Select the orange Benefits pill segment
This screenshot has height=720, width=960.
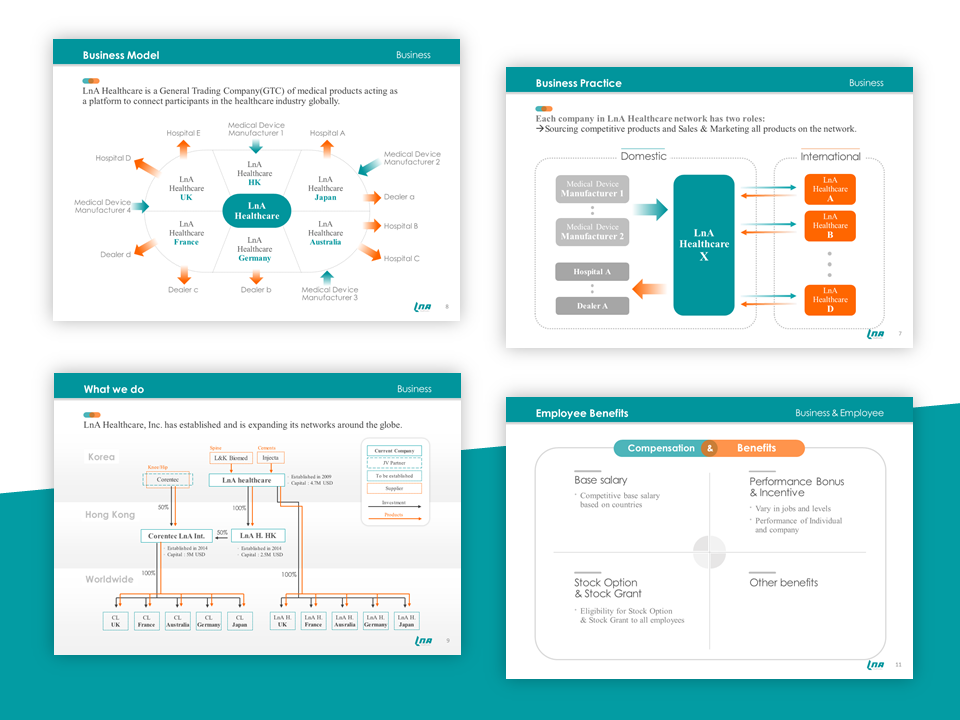pyautogui.click(x=759, y=448)
